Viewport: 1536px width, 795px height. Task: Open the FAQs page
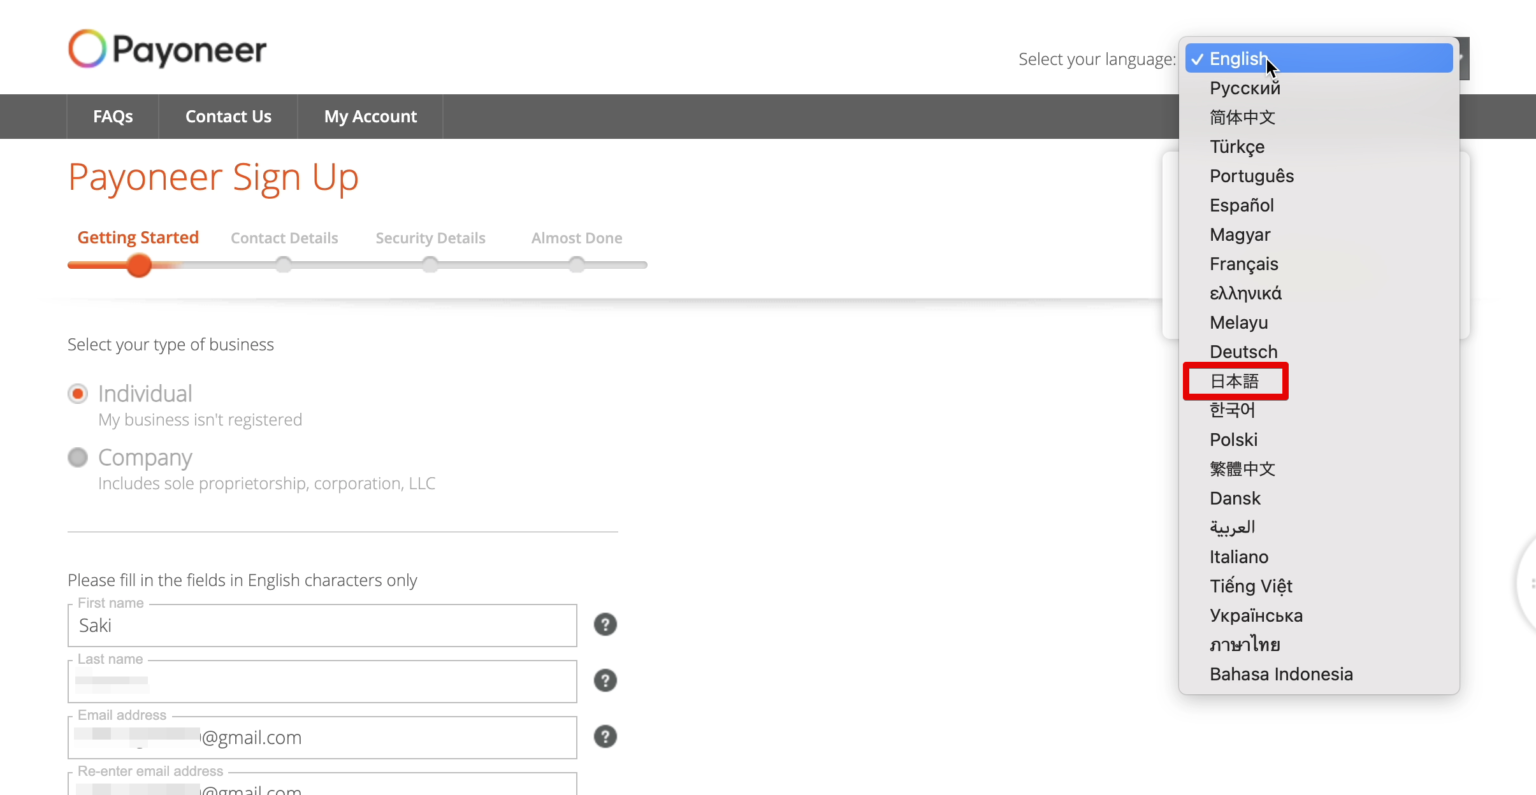(113, 117)
